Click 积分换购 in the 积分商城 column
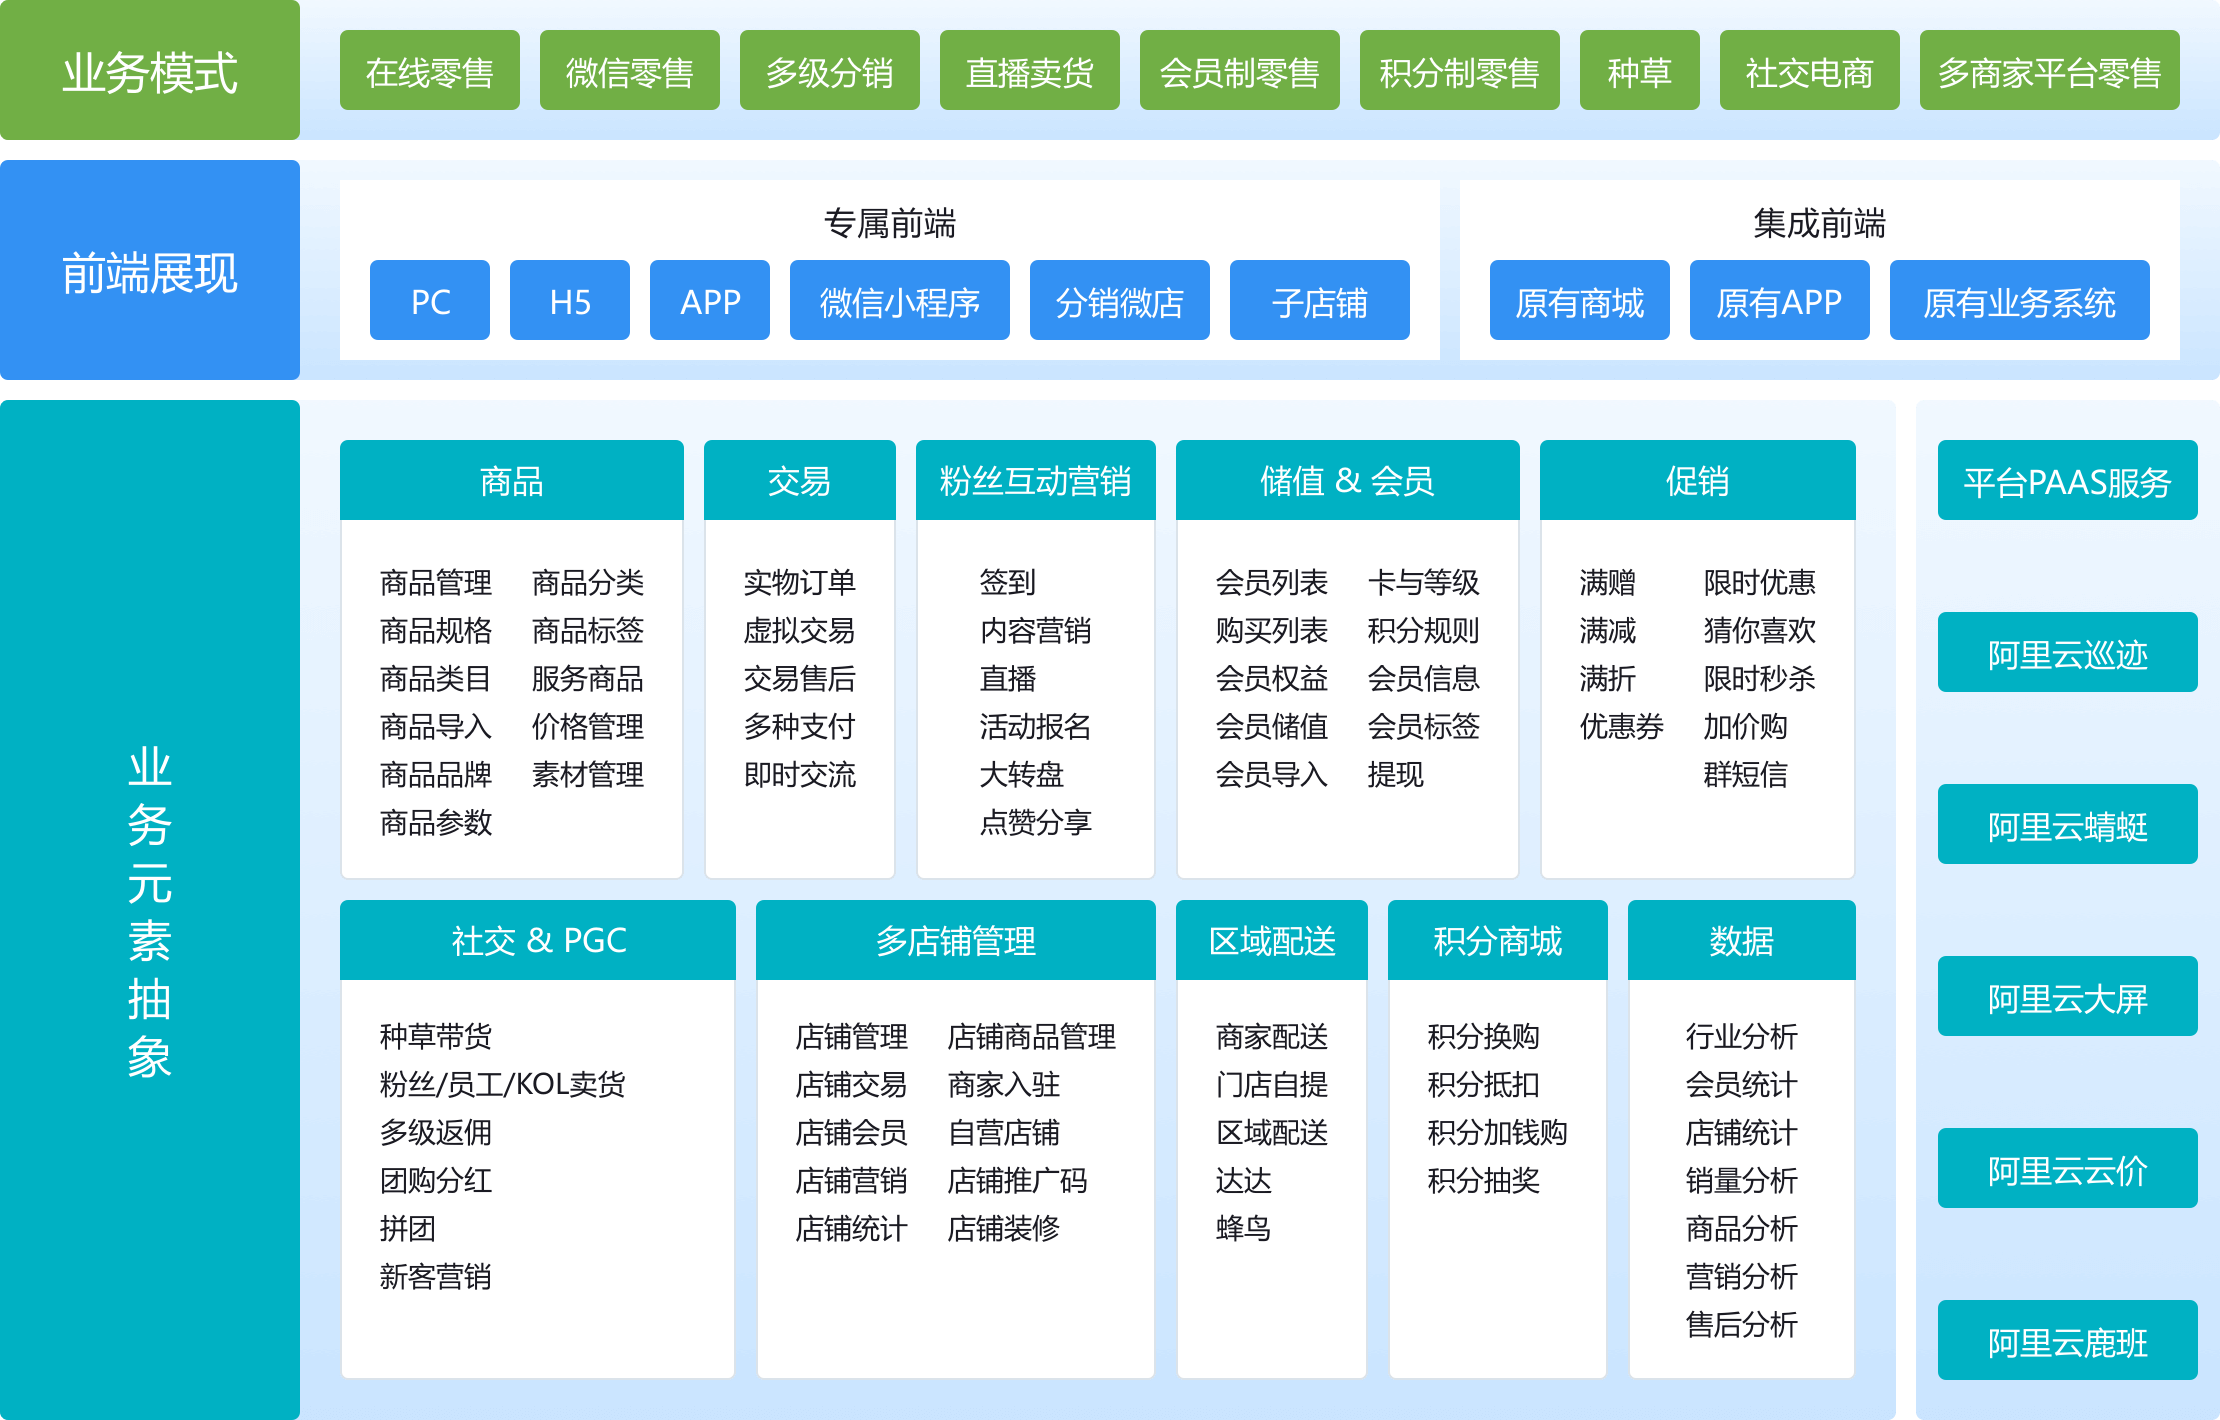The width and height of the screenshot is (2220, 1420). click(x=1483, y=1037)
